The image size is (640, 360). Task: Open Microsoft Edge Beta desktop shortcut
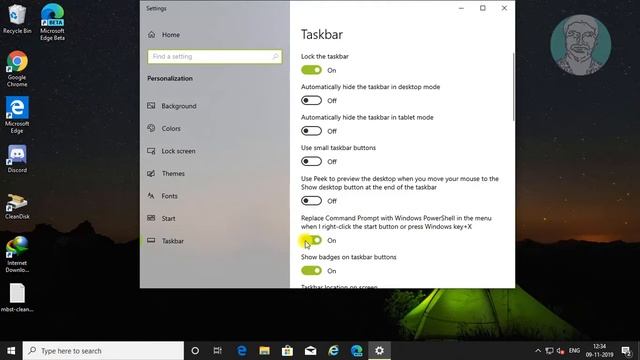point(52,22)
